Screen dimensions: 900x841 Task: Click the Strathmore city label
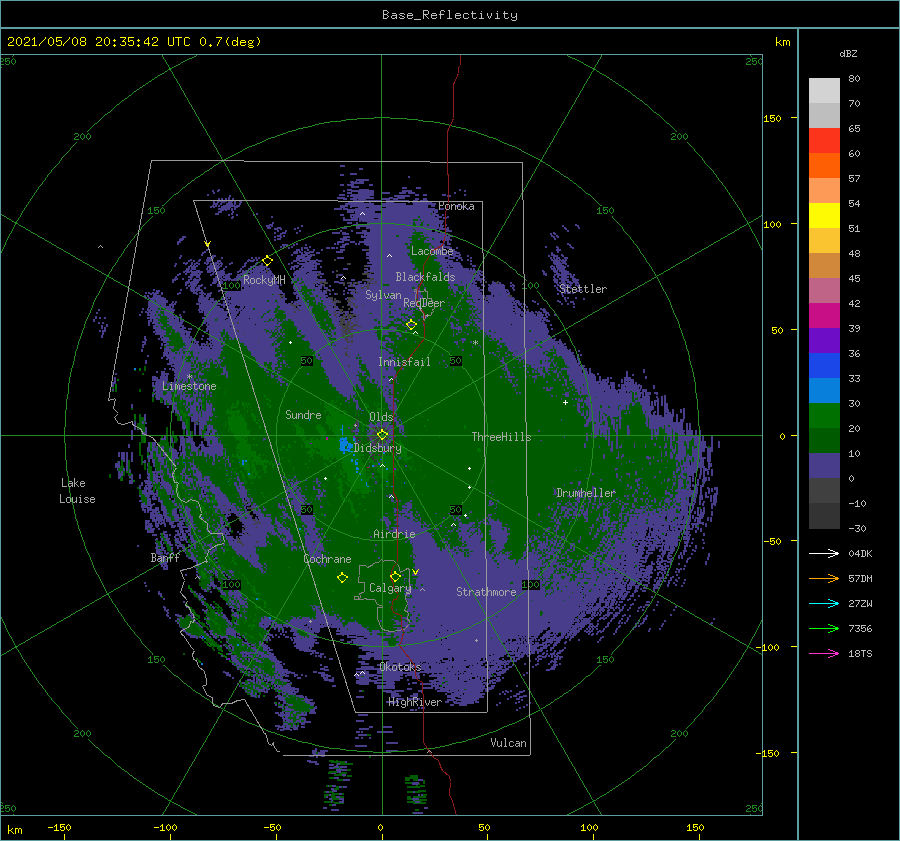point(486,592)
